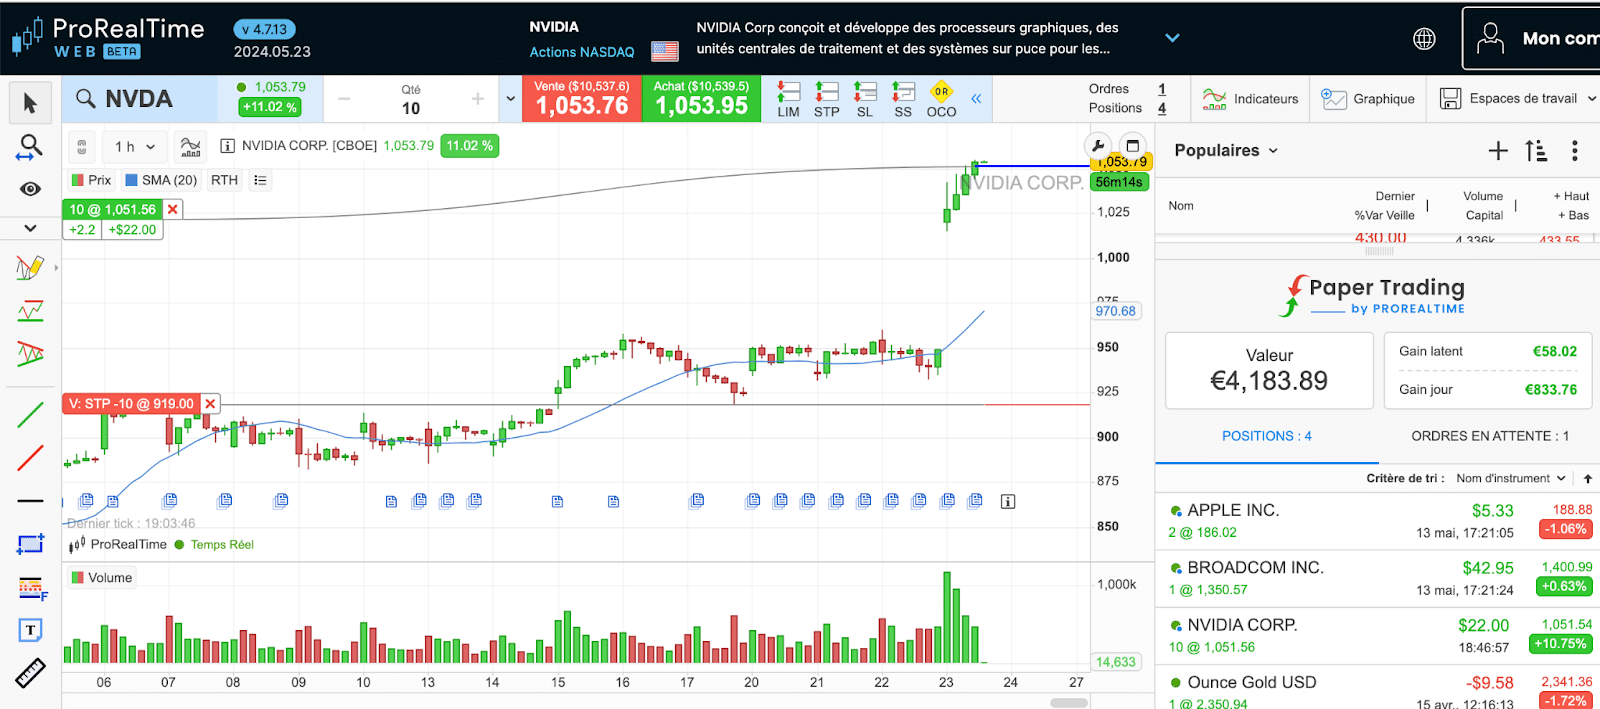Select the NVIDIA CORP. position row

pos(1378,636)
